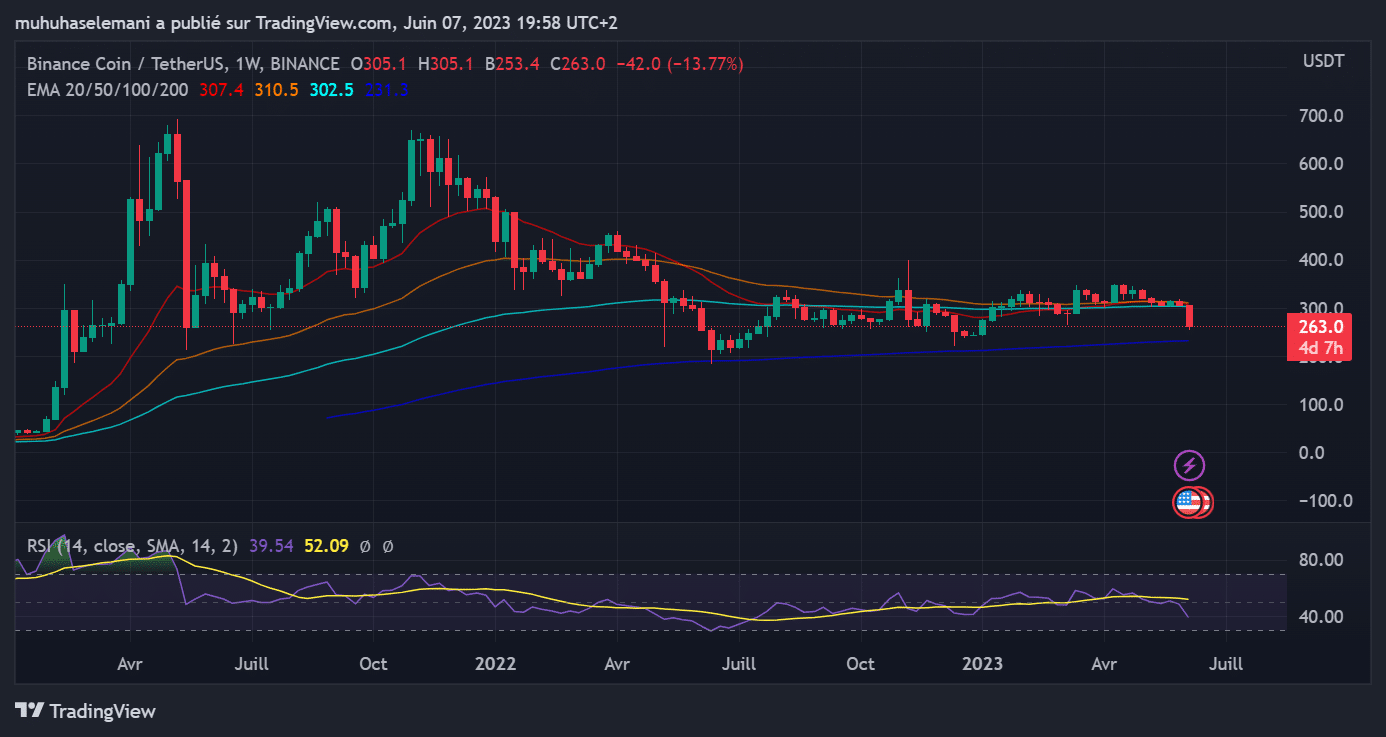The width and height of the screenshot is (1386, 737).
Task: Click the 80.00 RSI axis label
Action: [x=1322, y=560]
